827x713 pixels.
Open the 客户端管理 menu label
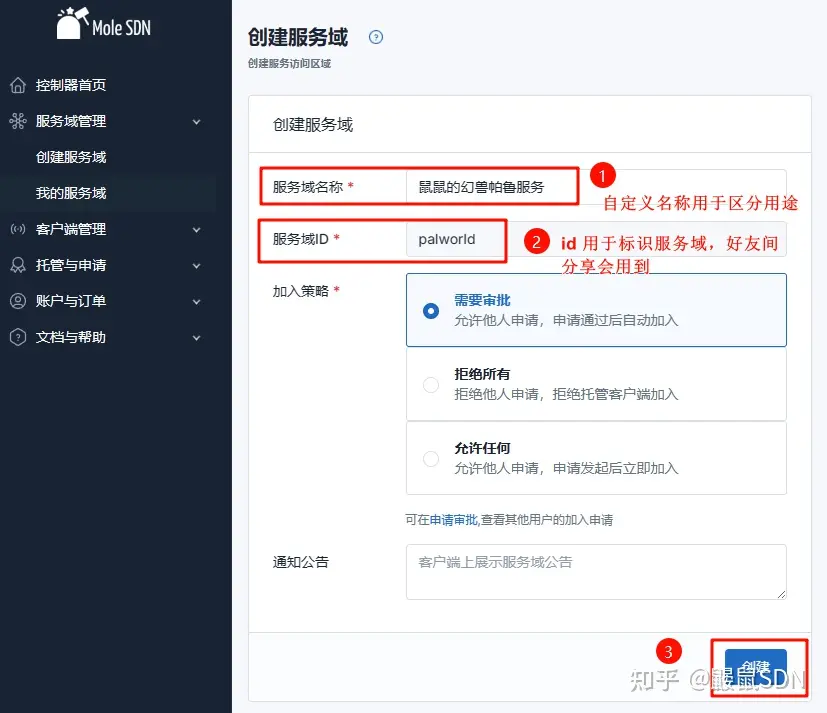[71, 229]
